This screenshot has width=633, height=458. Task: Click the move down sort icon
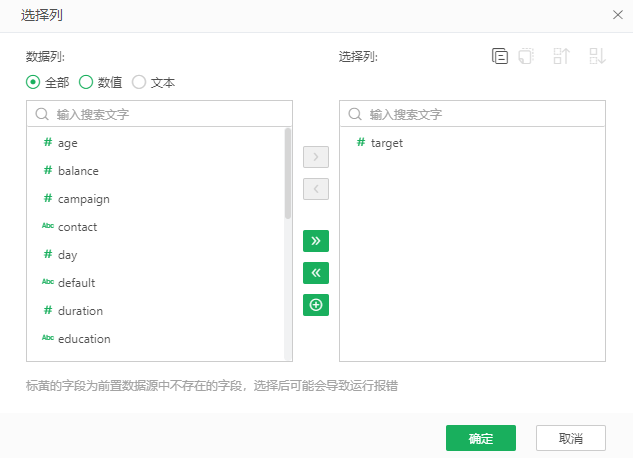coord(597,57)
